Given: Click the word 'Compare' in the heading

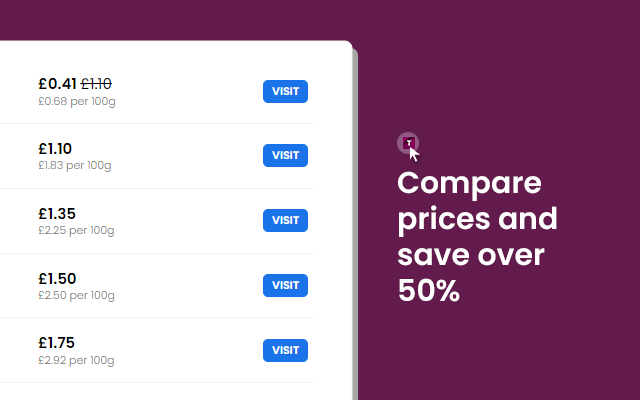Looking at the screenshot, I should pos(469,184).
